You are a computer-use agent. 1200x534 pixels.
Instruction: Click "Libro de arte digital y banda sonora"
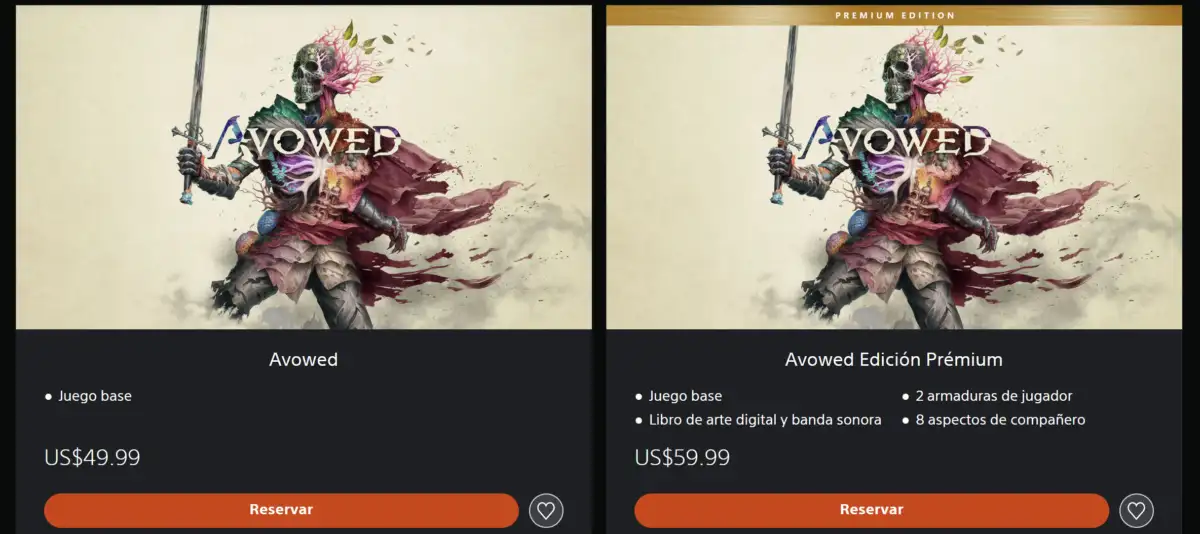pyautogui.click(x=765, y=420)
